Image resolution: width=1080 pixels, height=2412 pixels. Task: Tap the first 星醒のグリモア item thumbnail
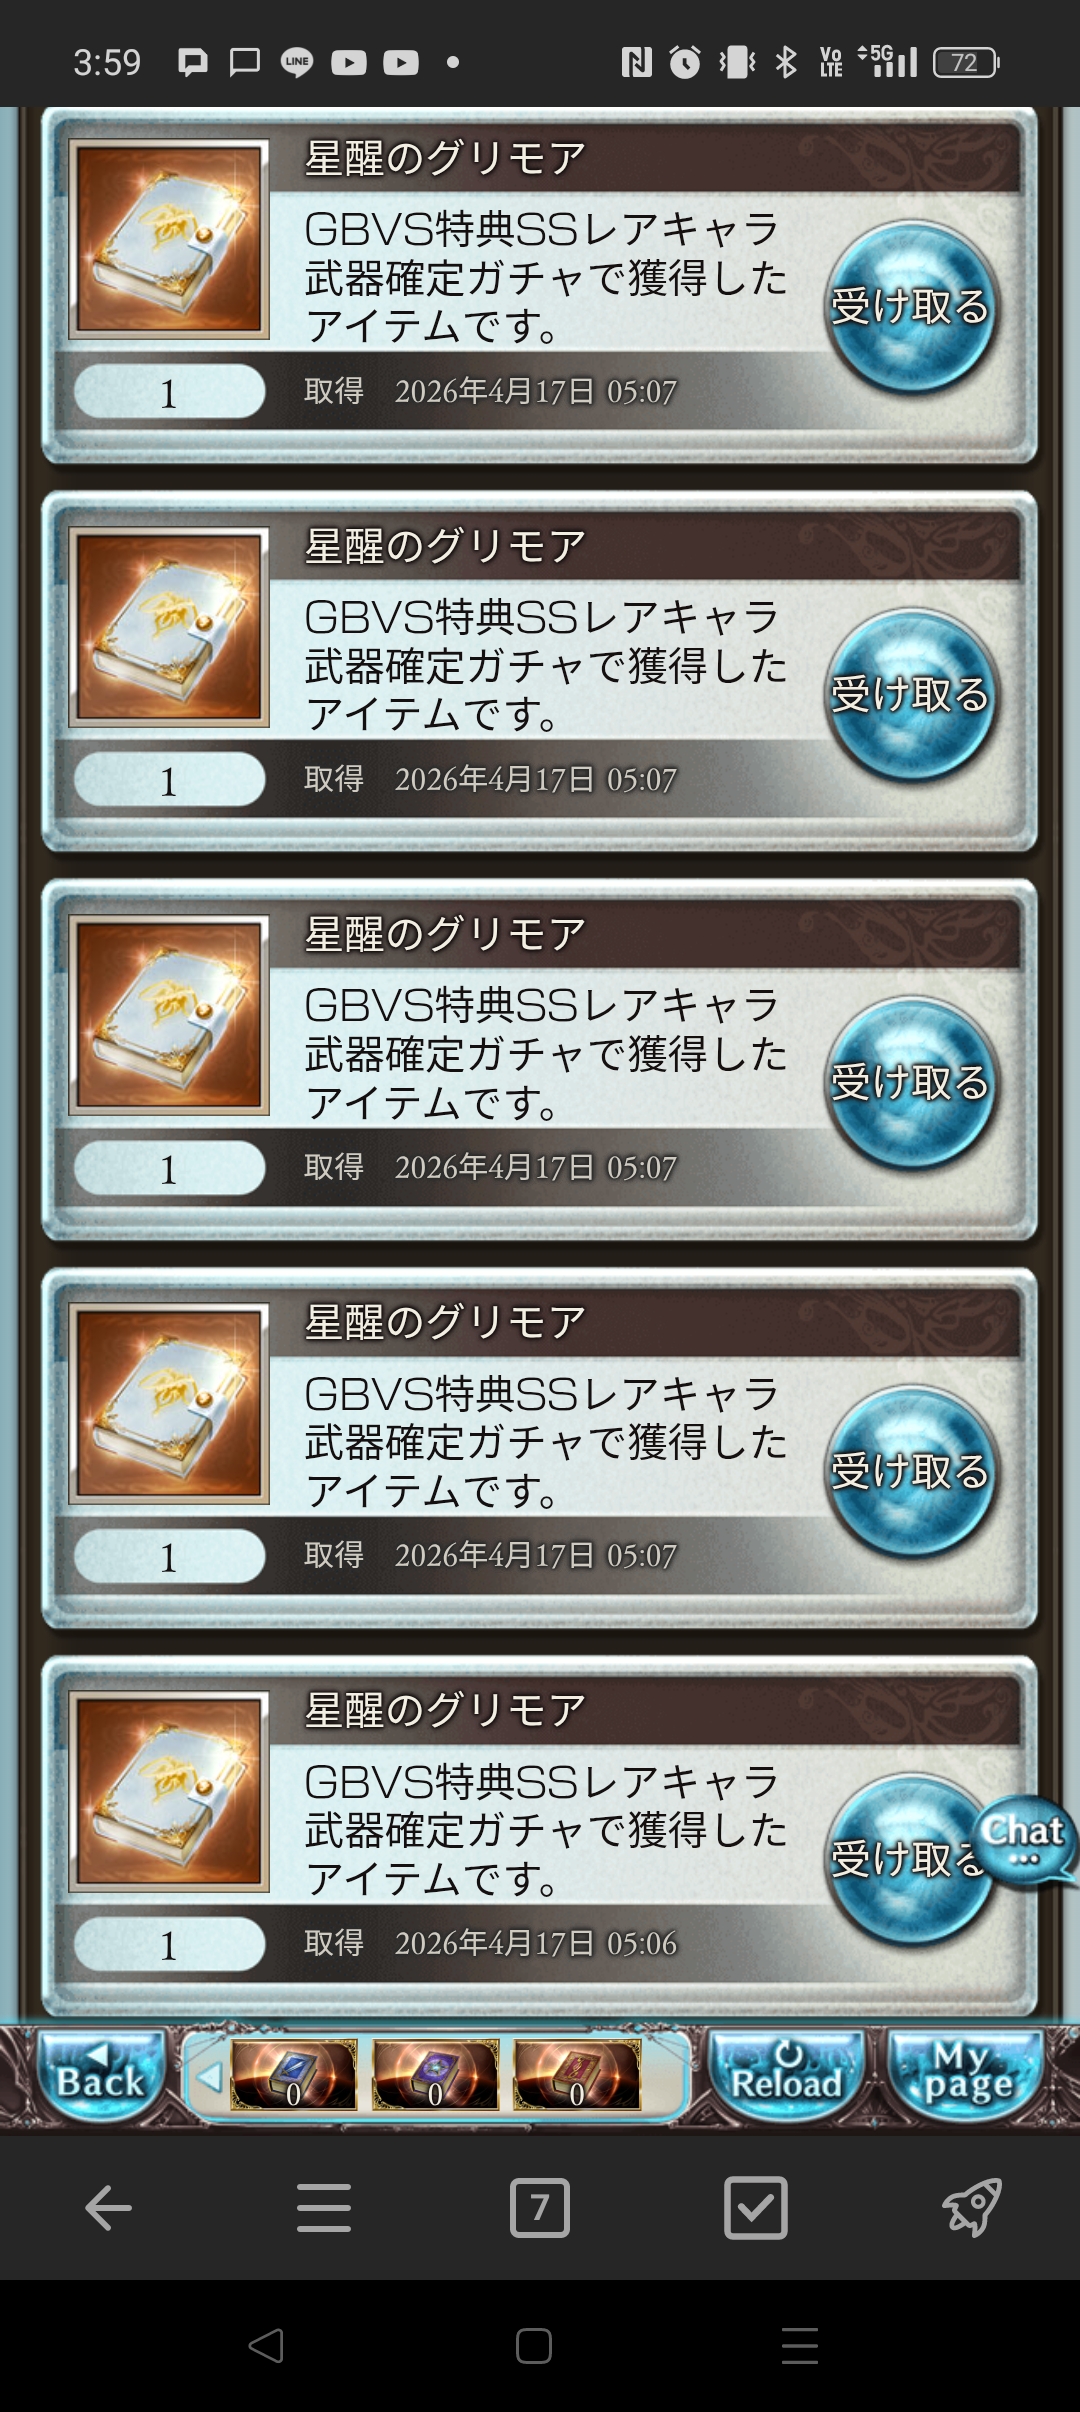tap(169, 239)
